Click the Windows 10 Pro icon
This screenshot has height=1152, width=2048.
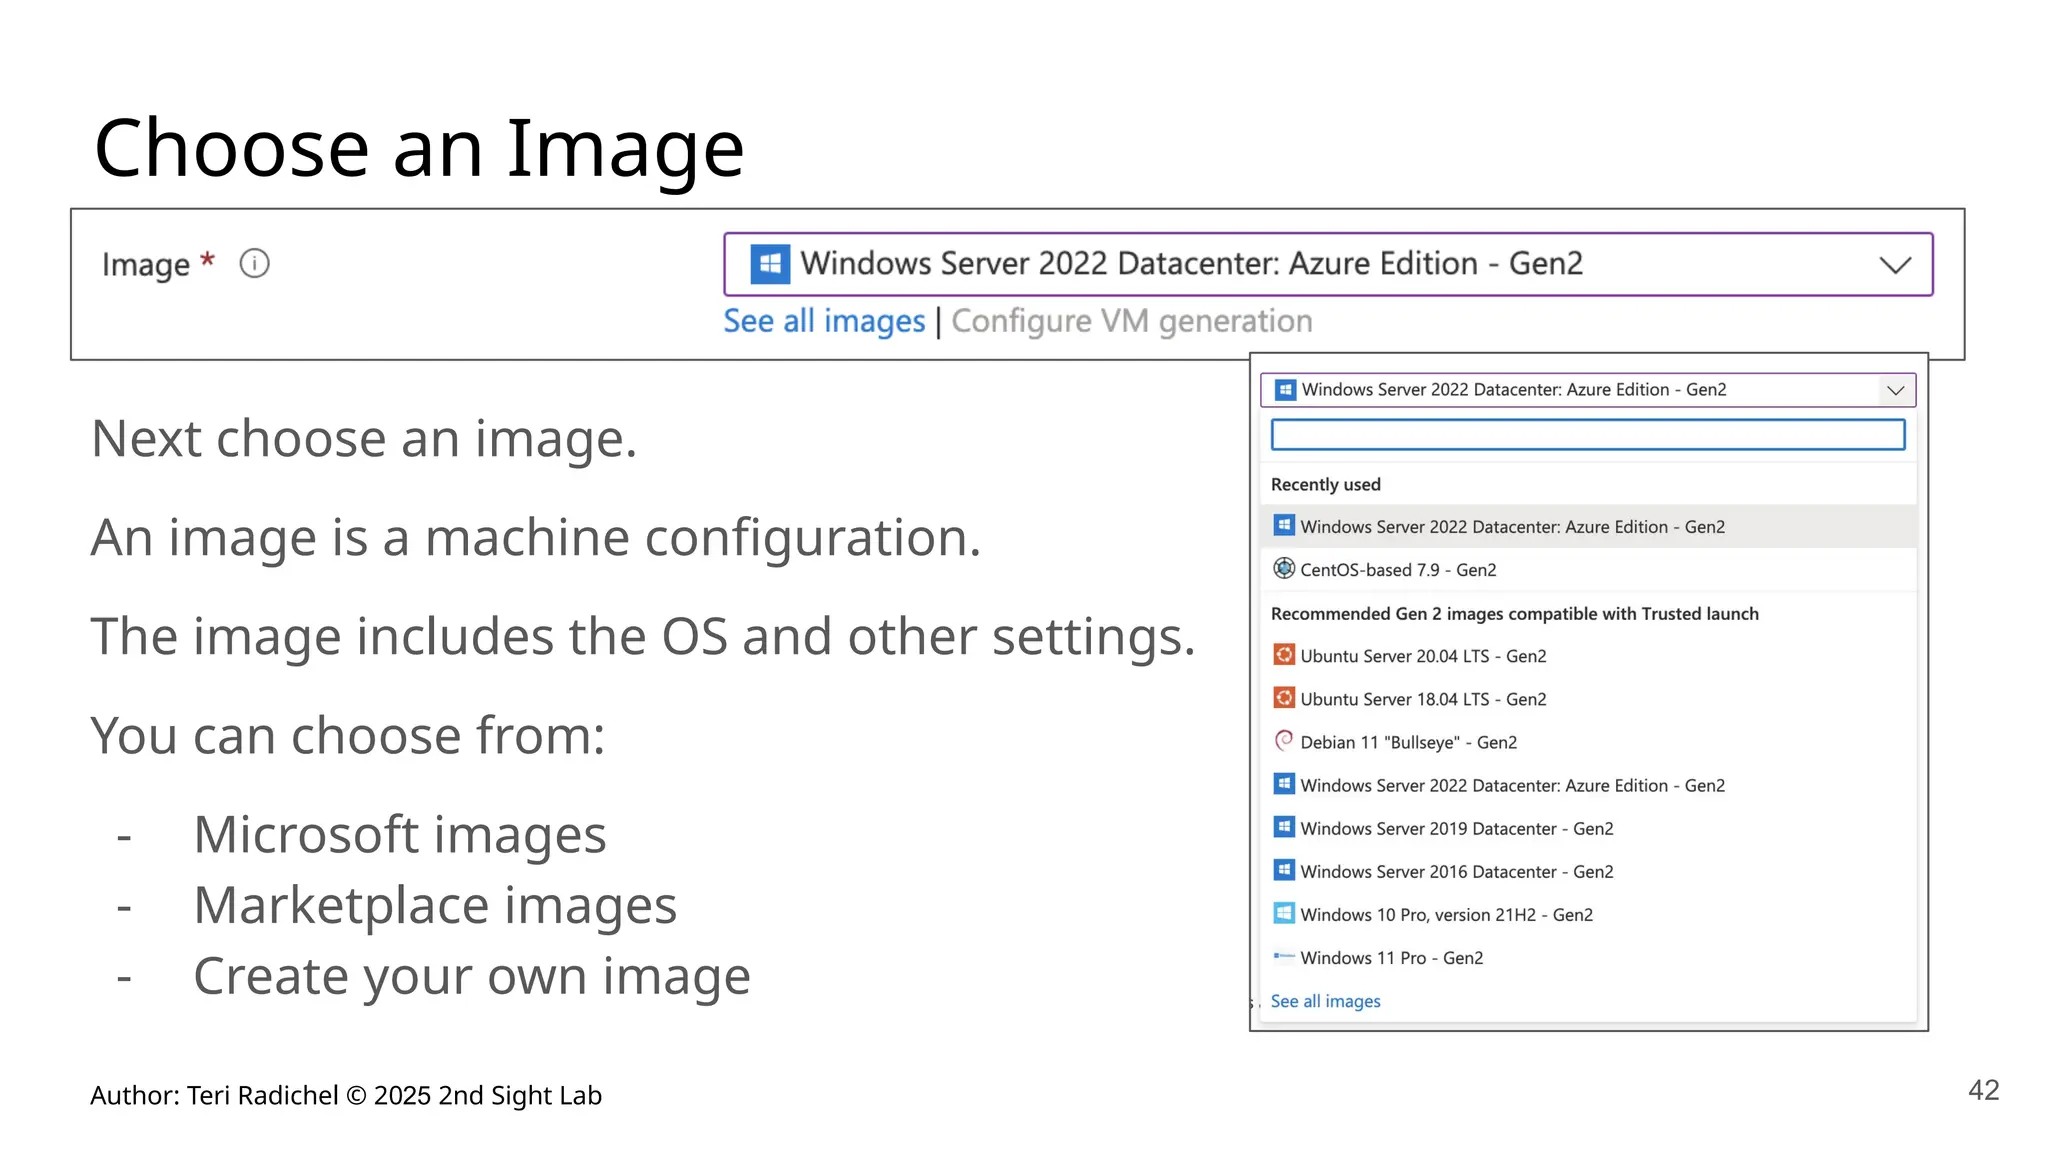coord(1284,913)
